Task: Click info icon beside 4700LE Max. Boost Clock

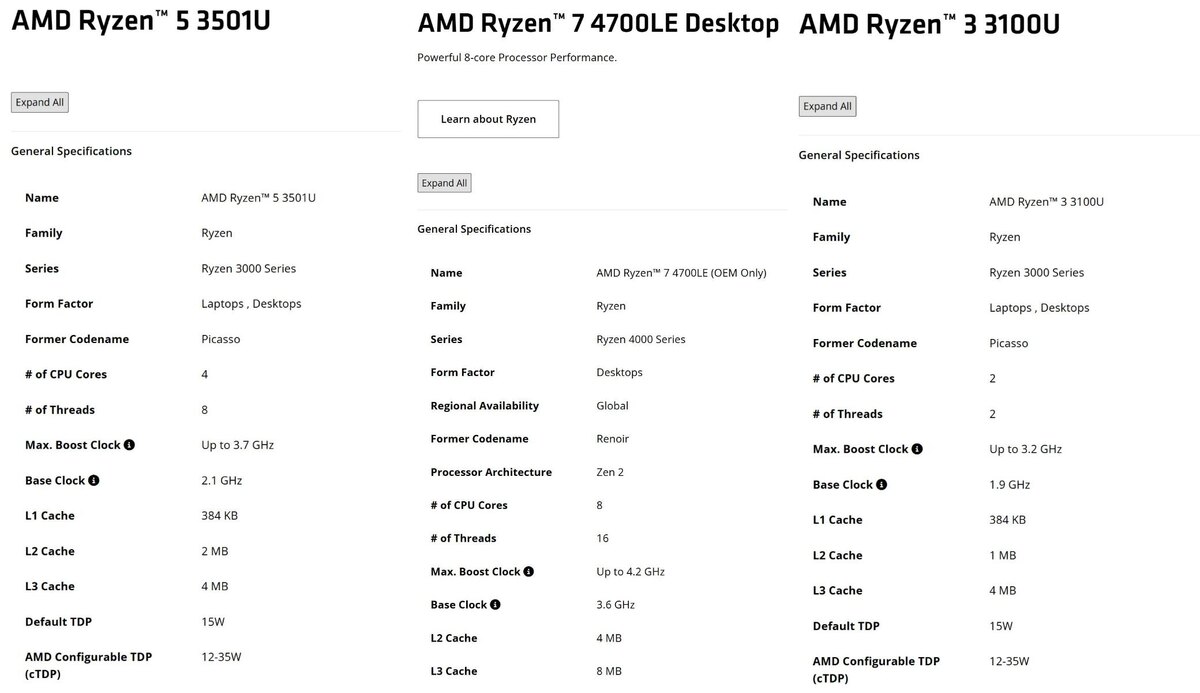Action: pyautogui.click(x=529, y=572)
